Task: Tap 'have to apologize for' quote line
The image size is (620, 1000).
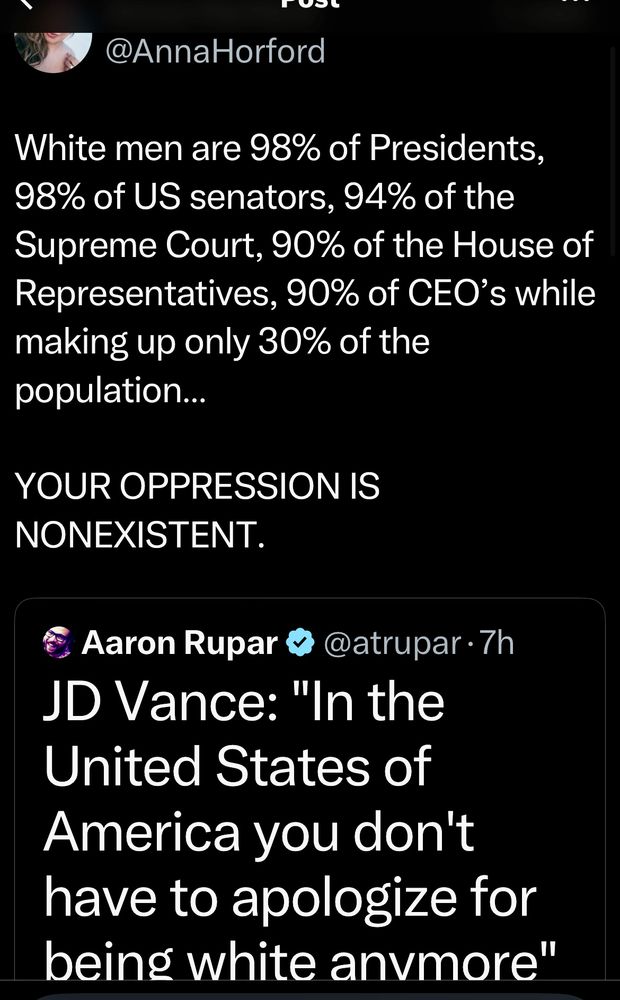Action: pos(290,899)
